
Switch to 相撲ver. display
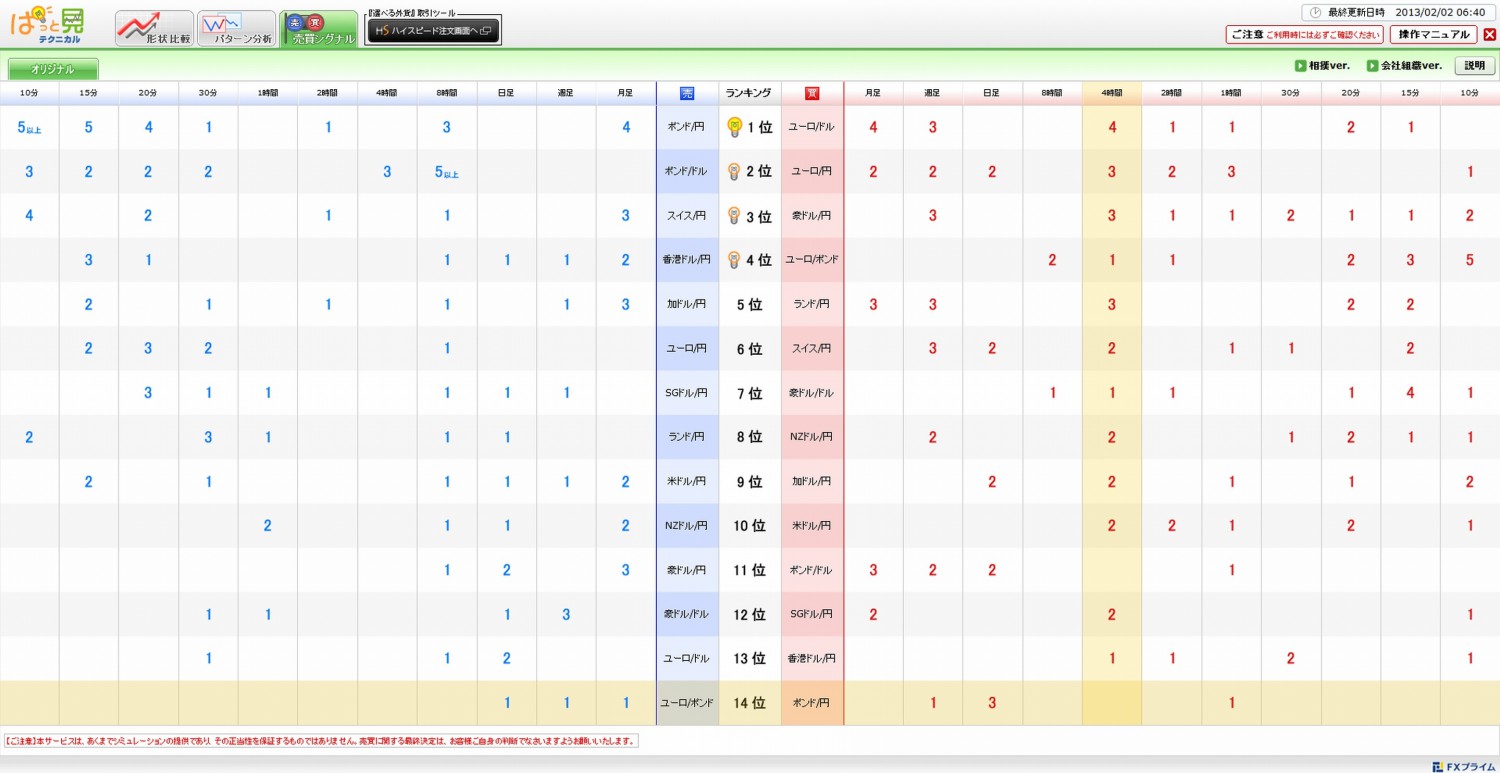(x=1322, y=66)
